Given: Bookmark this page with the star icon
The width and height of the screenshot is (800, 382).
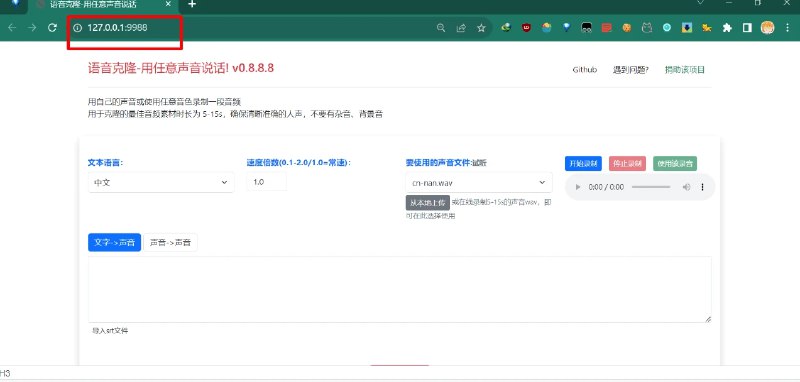Looking at the screenshot, I should (x=481, y=28).
